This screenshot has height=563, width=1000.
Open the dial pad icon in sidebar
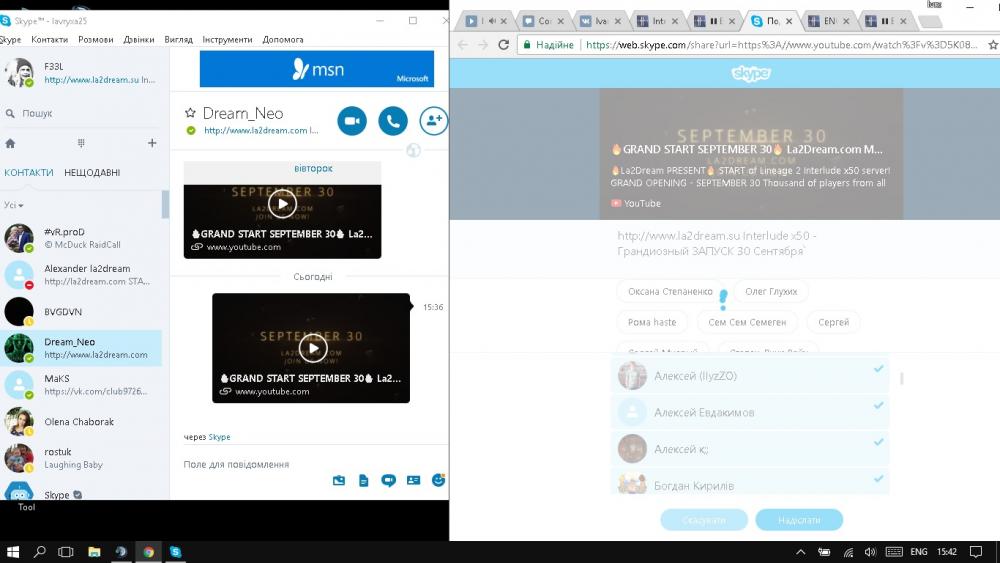click(x=81, y=144)
